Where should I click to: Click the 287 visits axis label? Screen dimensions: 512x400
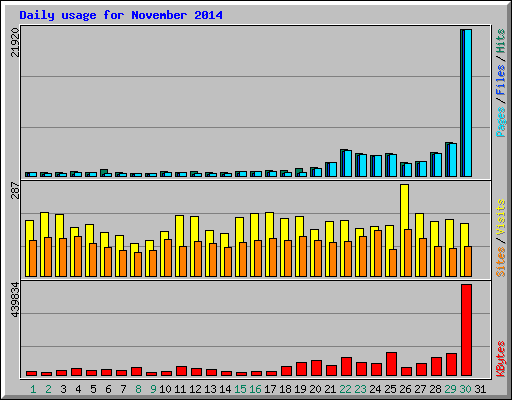[15, 190]
